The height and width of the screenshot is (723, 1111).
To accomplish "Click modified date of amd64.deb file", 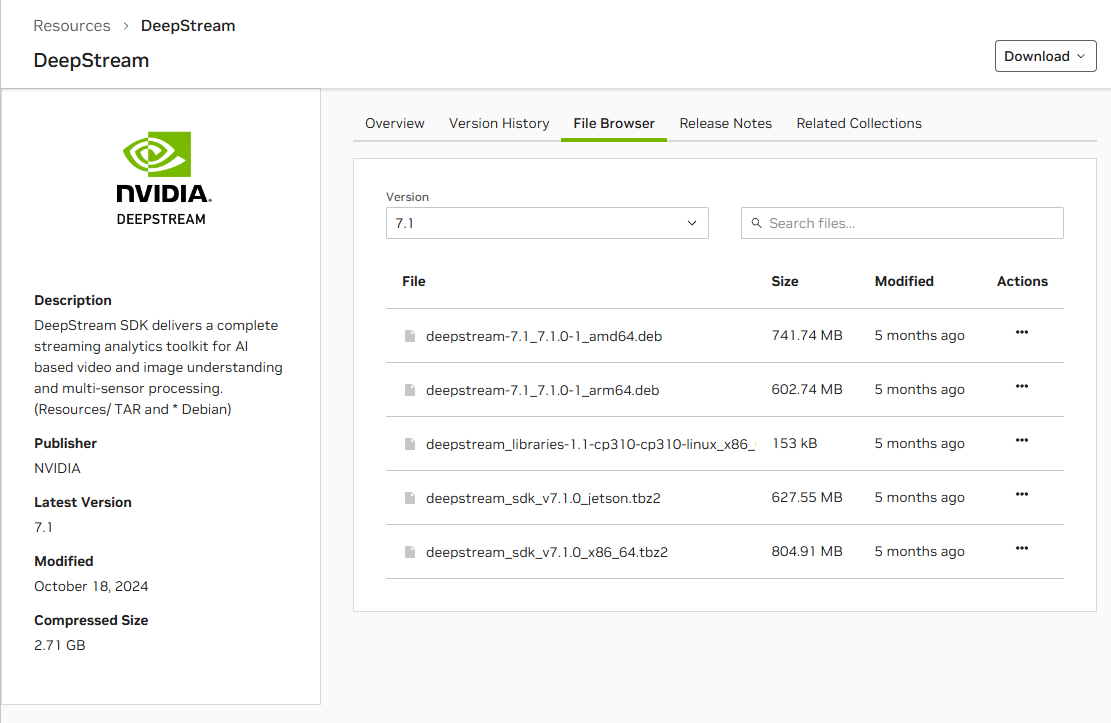I will pos(919,335).
